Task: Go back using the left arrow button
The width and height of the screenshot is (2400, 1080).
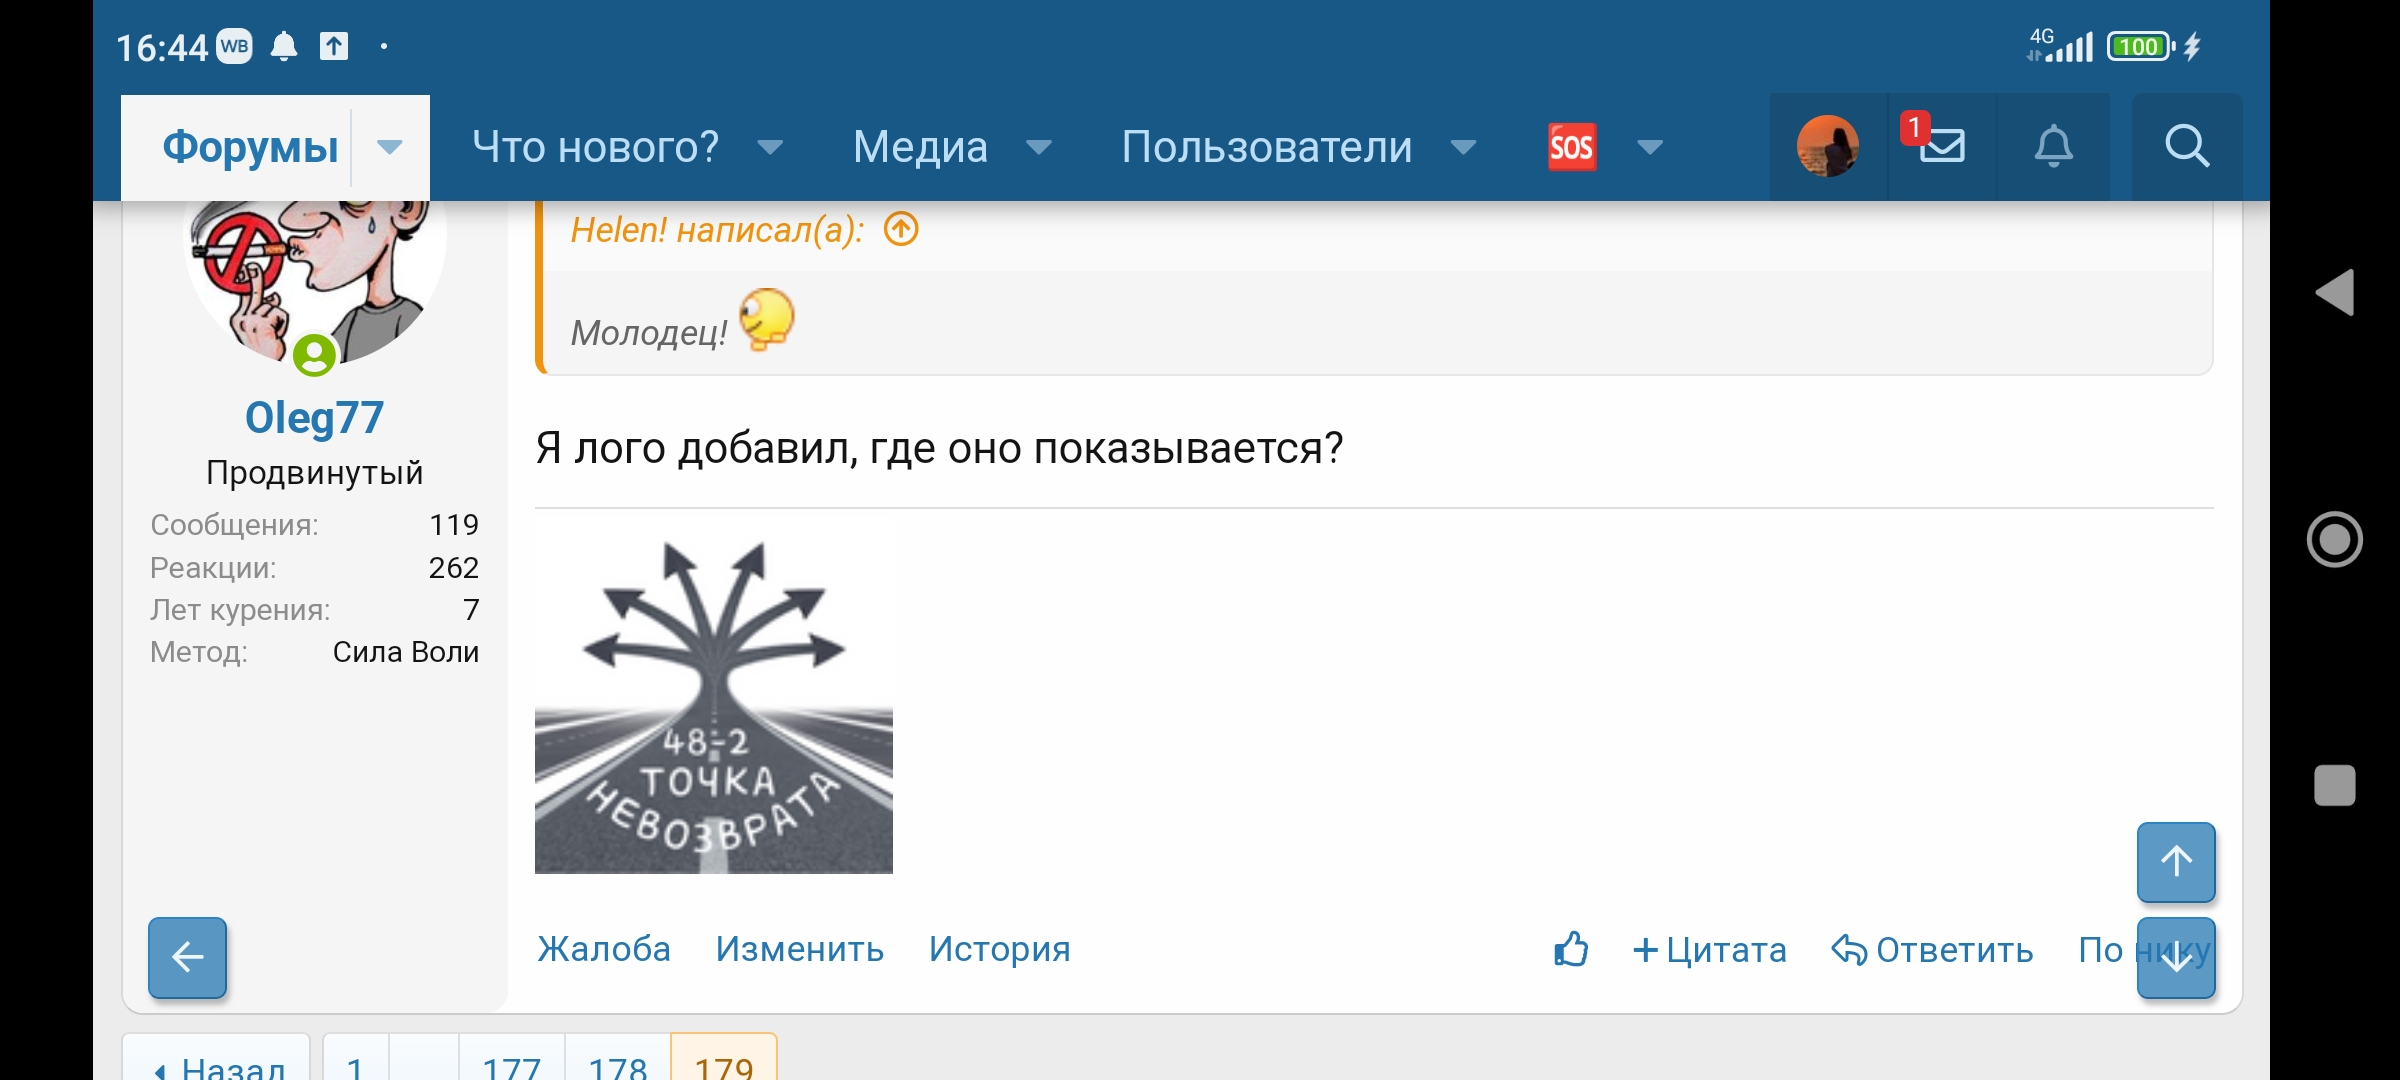Action: (186, 957)
